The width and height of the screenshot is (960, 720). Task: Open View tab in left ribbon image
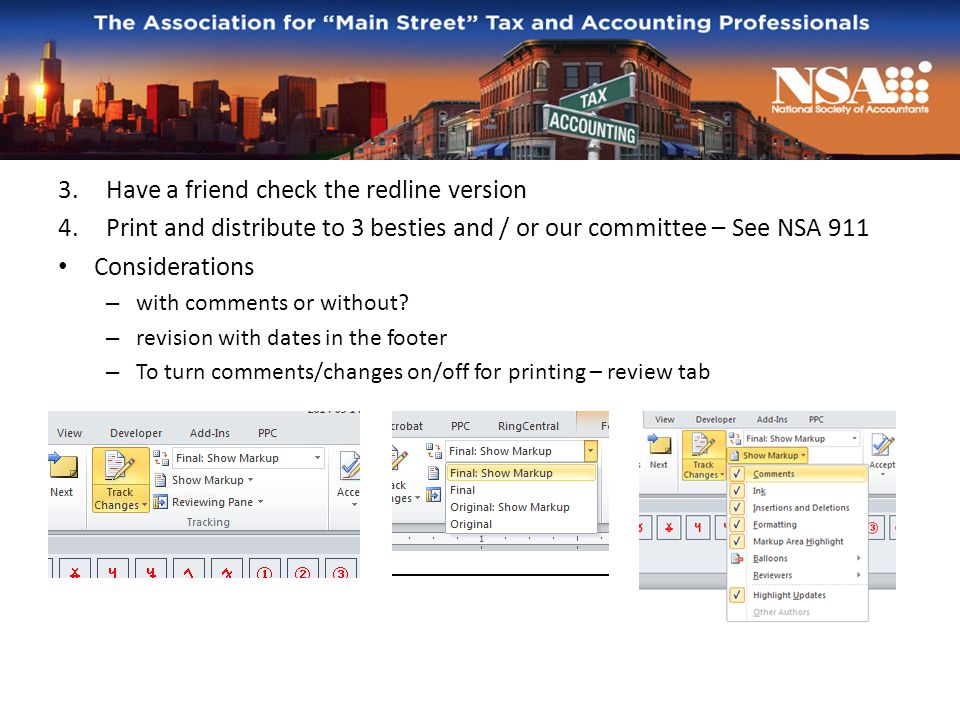point(69,433)
